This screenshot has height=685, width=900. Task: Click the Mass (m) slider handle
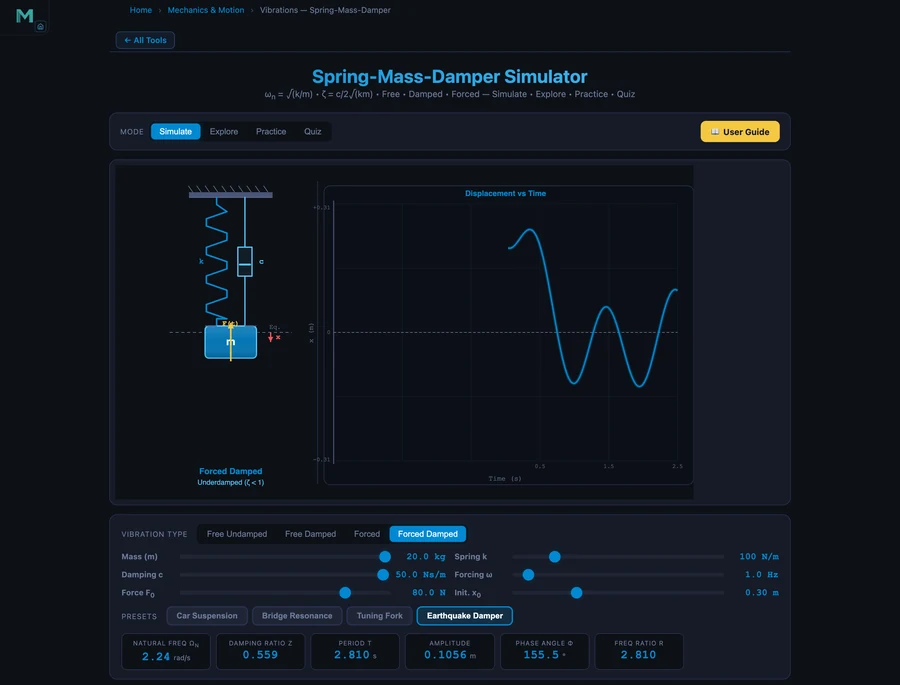[385, 557]
